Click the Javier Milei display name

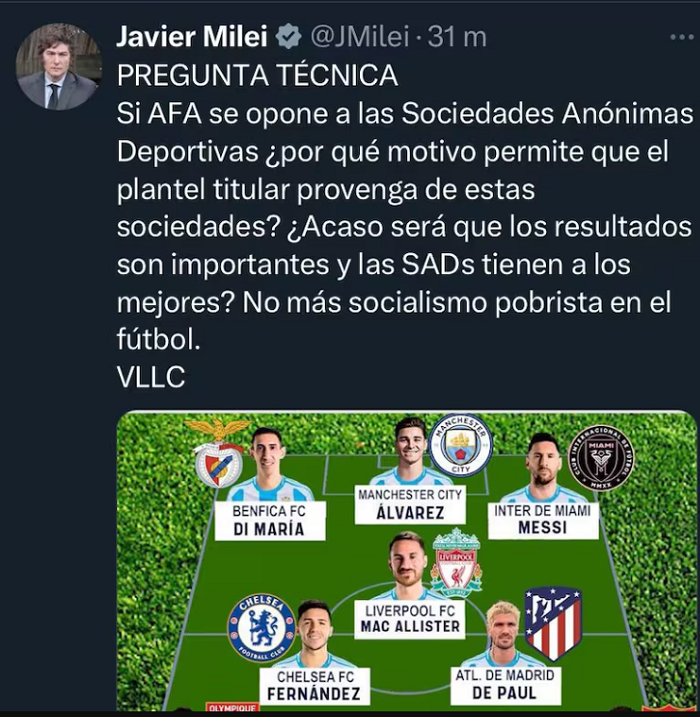[192, 37]
